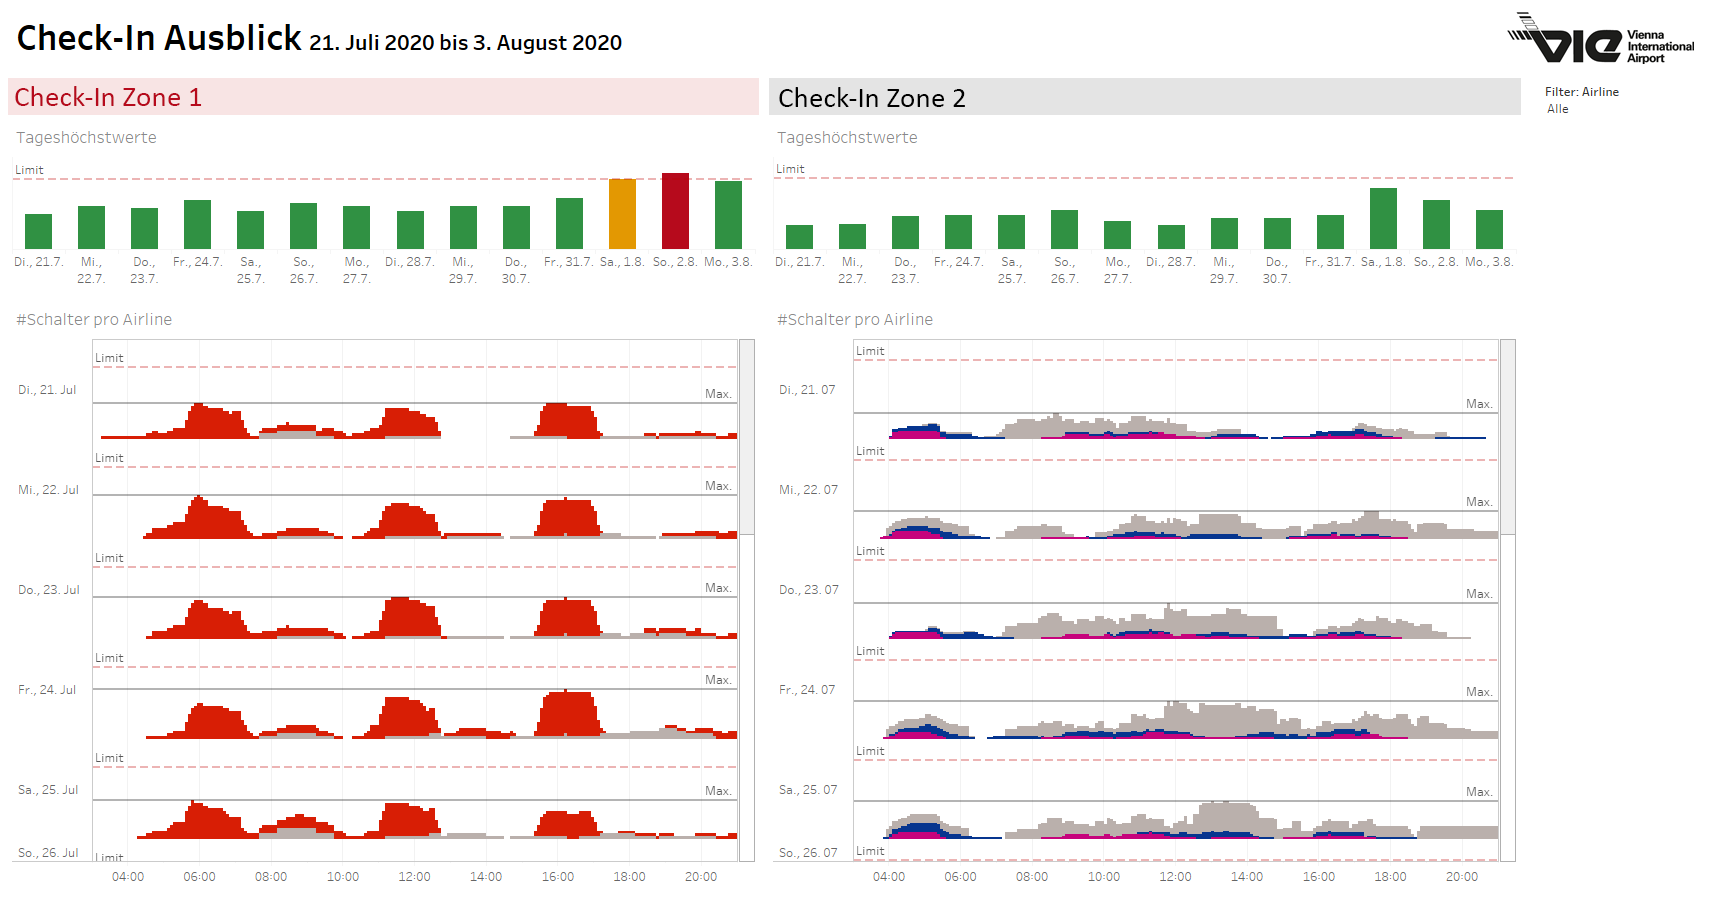The height and width of the screenshot is (904, 1709).
Task: Click the green Fr., 31.7. bar in Zone 1
Action: coord(569,224)
